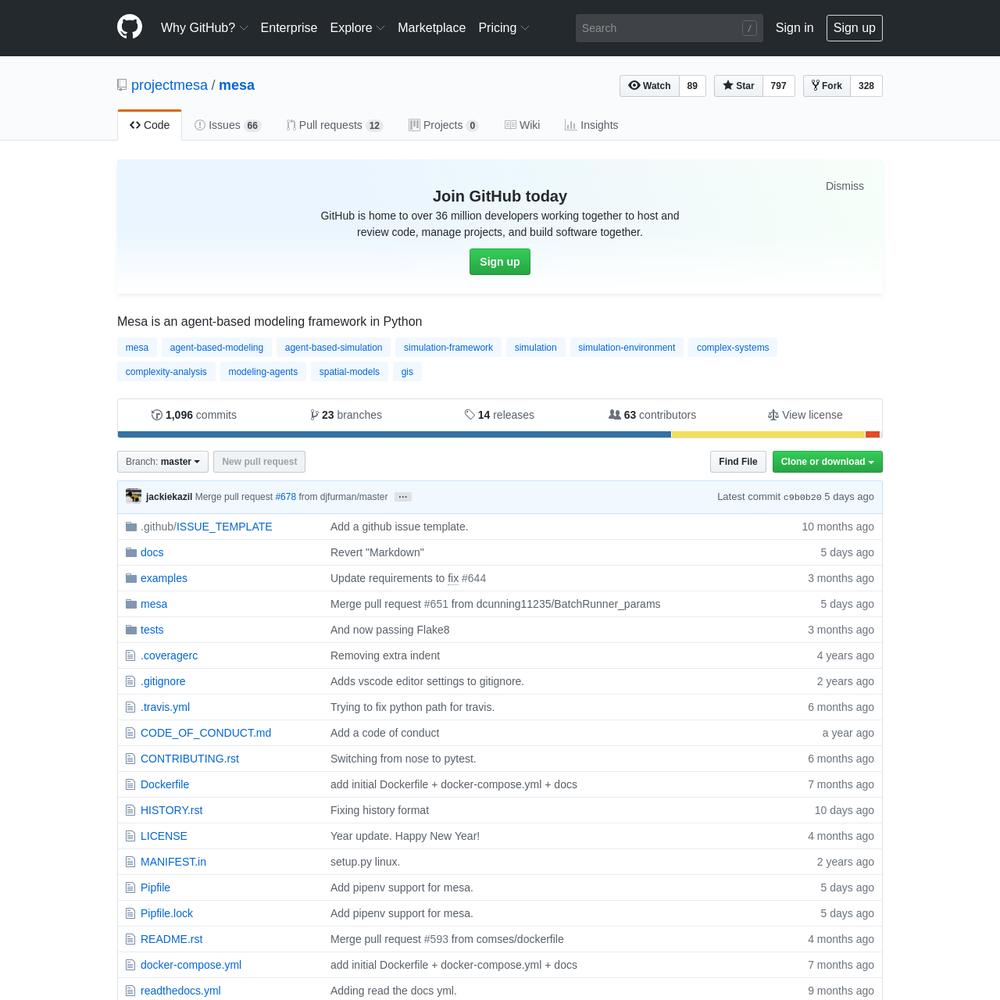The width and height of the screenshot is (1000, 1000).
Task: Click the red language bar segment
Action: [x=872, y=435]
